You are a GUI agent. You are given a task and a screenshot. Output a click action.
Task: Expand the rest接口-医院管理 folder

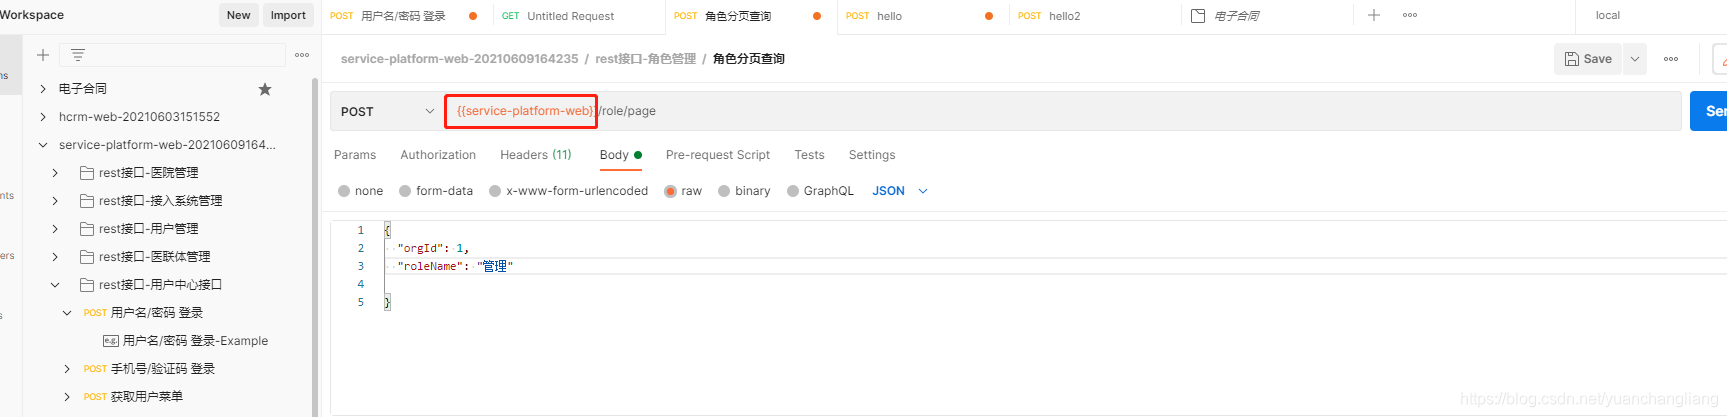55,173
